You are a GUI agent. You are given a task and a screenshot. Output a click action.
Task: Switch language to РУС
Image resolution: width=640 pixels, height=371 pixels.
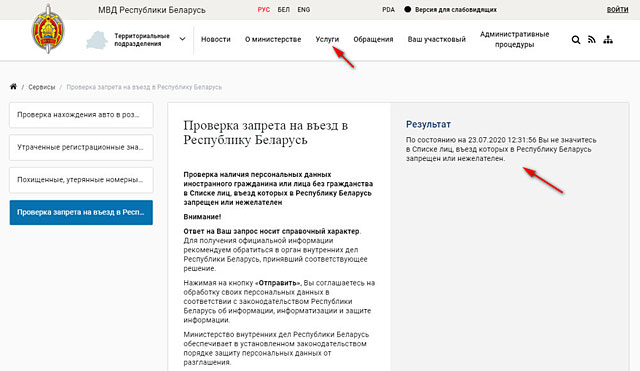(x=264, y=9)
